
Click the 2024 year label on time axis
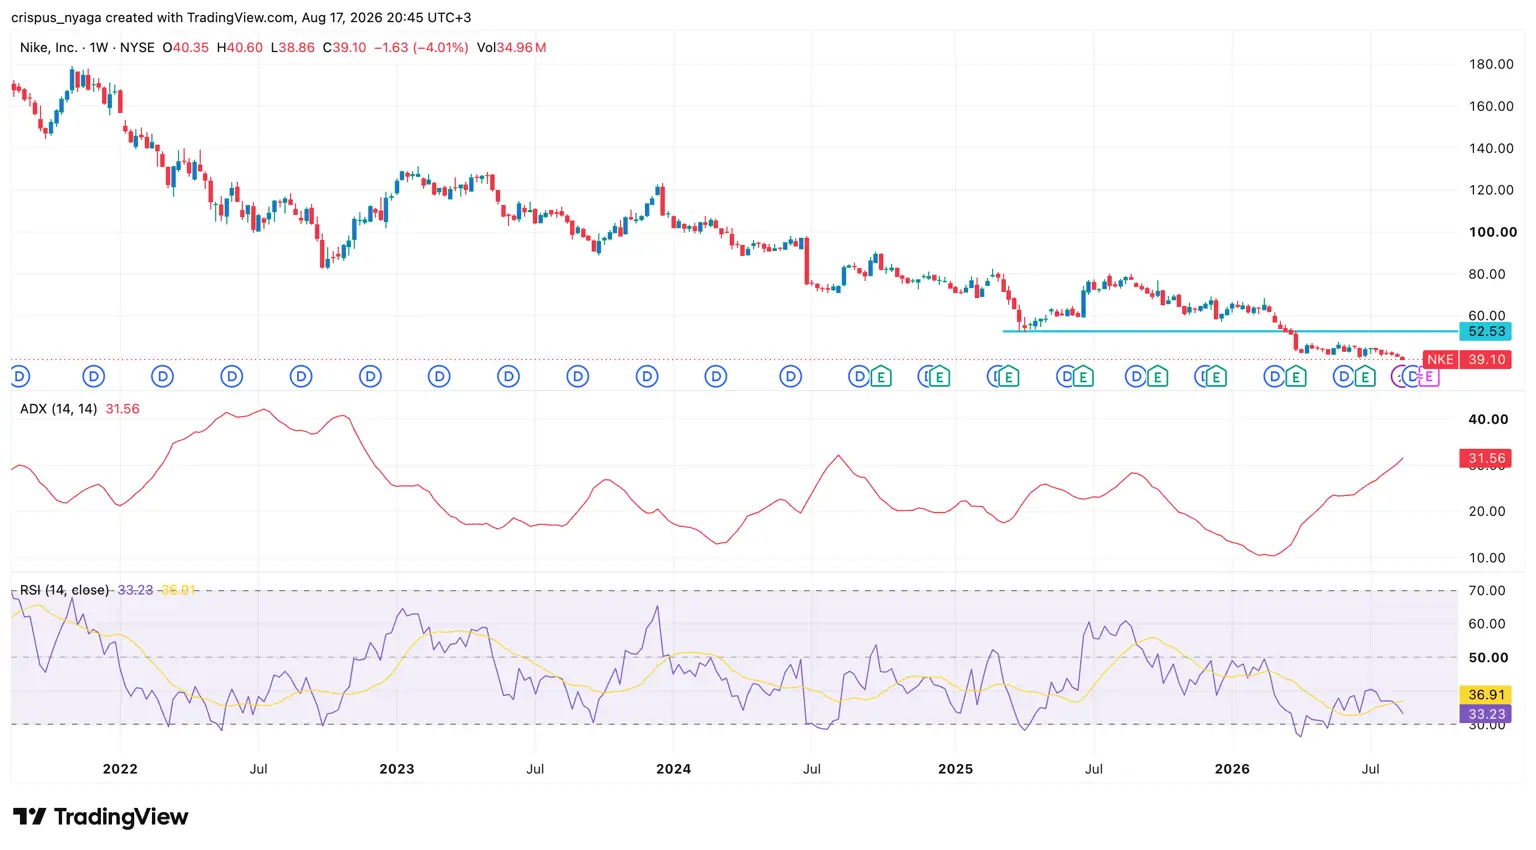tap(673, 769)
